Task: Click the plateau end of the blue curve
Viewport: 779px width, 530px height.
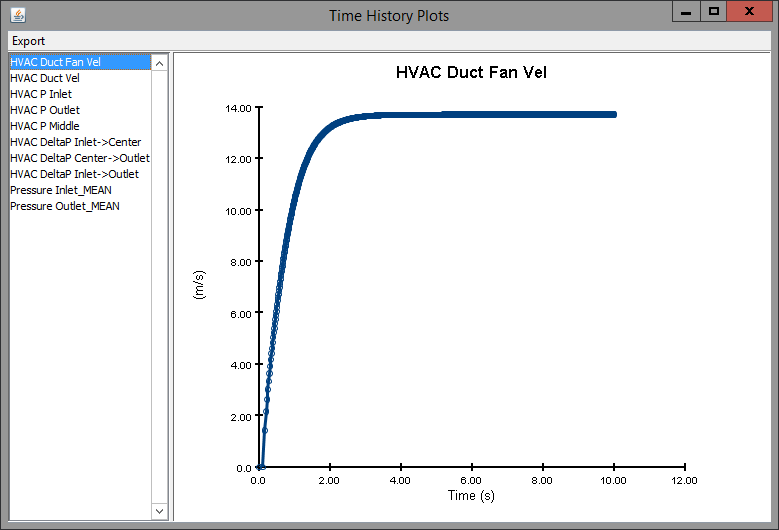Action: [613, 115]
